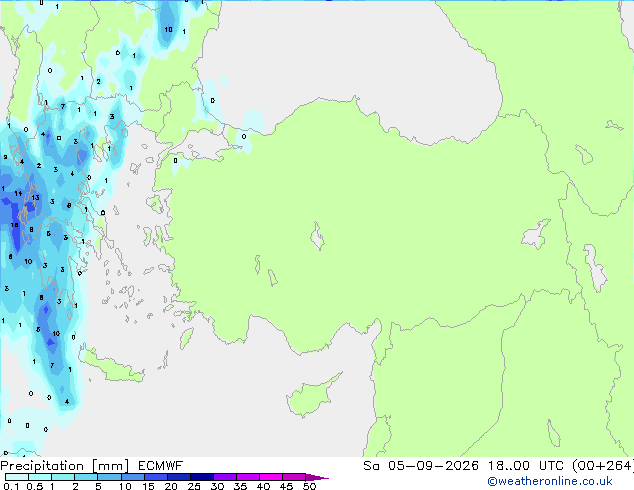Select the 5–10 mm legend color swatch

109,477
